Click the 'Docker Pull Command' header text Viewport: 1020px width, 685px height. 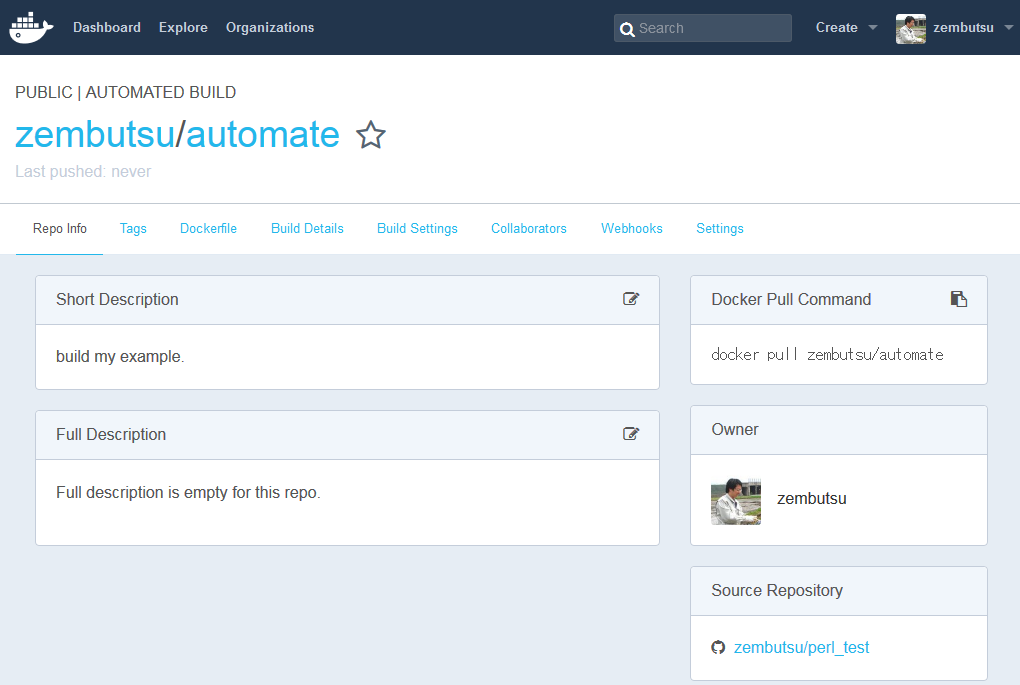point(791,299)
